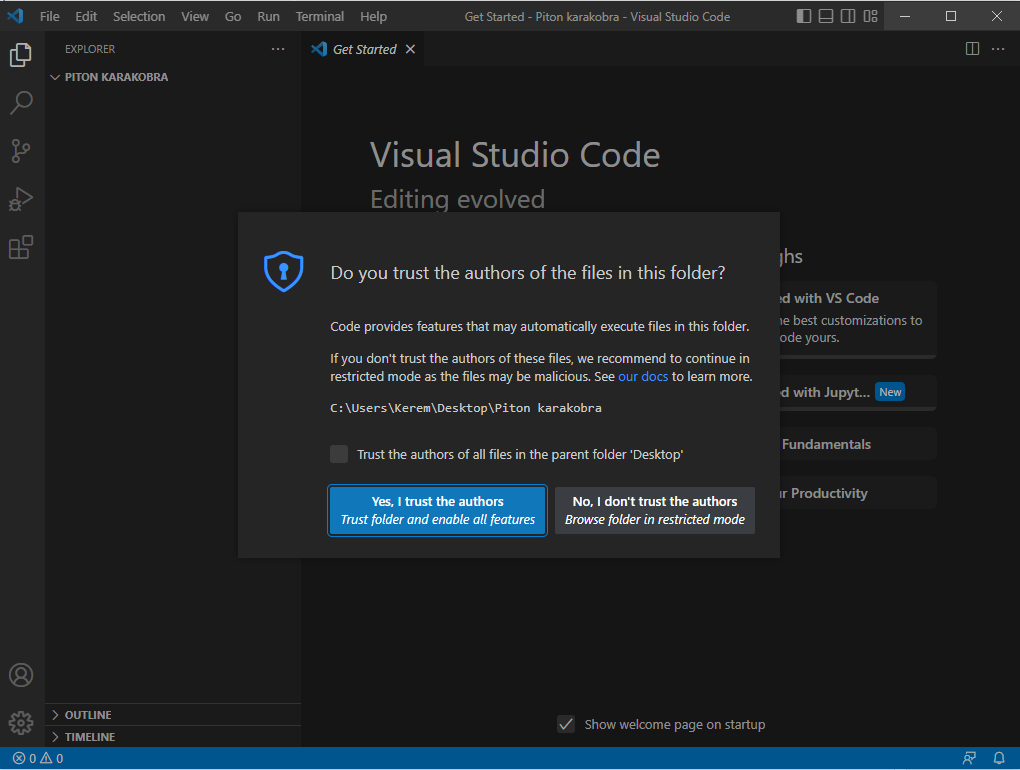This screenshot has height=770, width=1020.
Task: Open the Explorer view in activity bar
Action: coord(21,55)
